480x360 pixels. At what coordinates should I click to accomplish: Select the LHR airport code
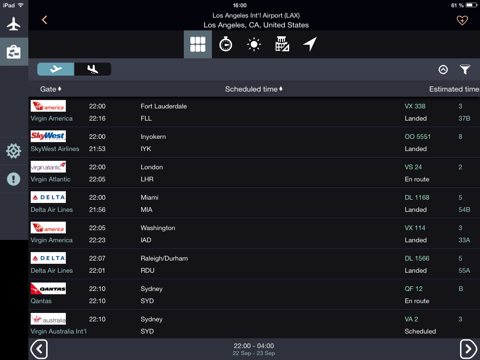click(x=147, y=179)
